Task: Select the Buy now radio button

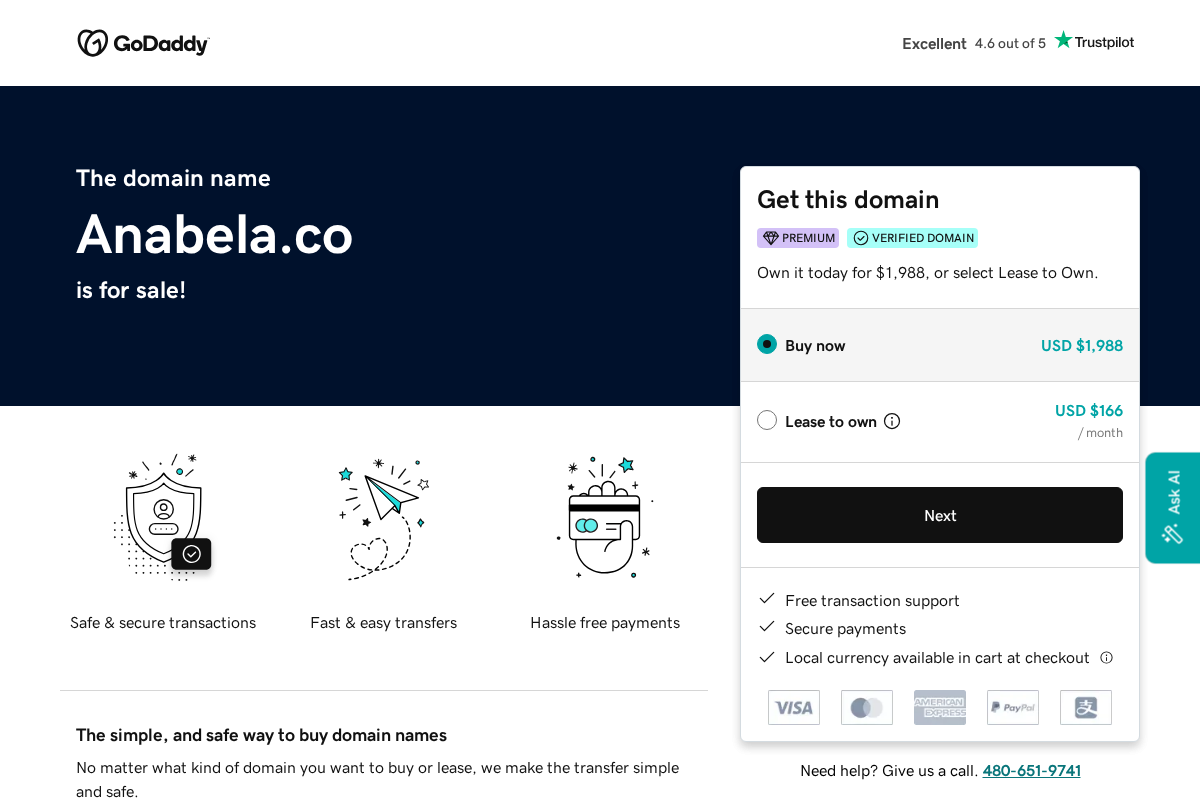Action: tap(766, 343)
